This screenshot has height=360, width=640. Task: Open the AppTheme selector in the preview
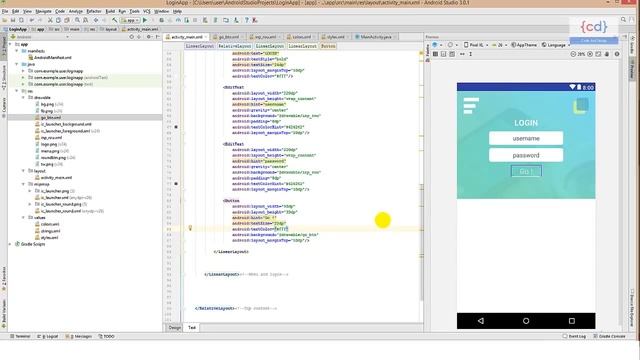tap(524, 45)
